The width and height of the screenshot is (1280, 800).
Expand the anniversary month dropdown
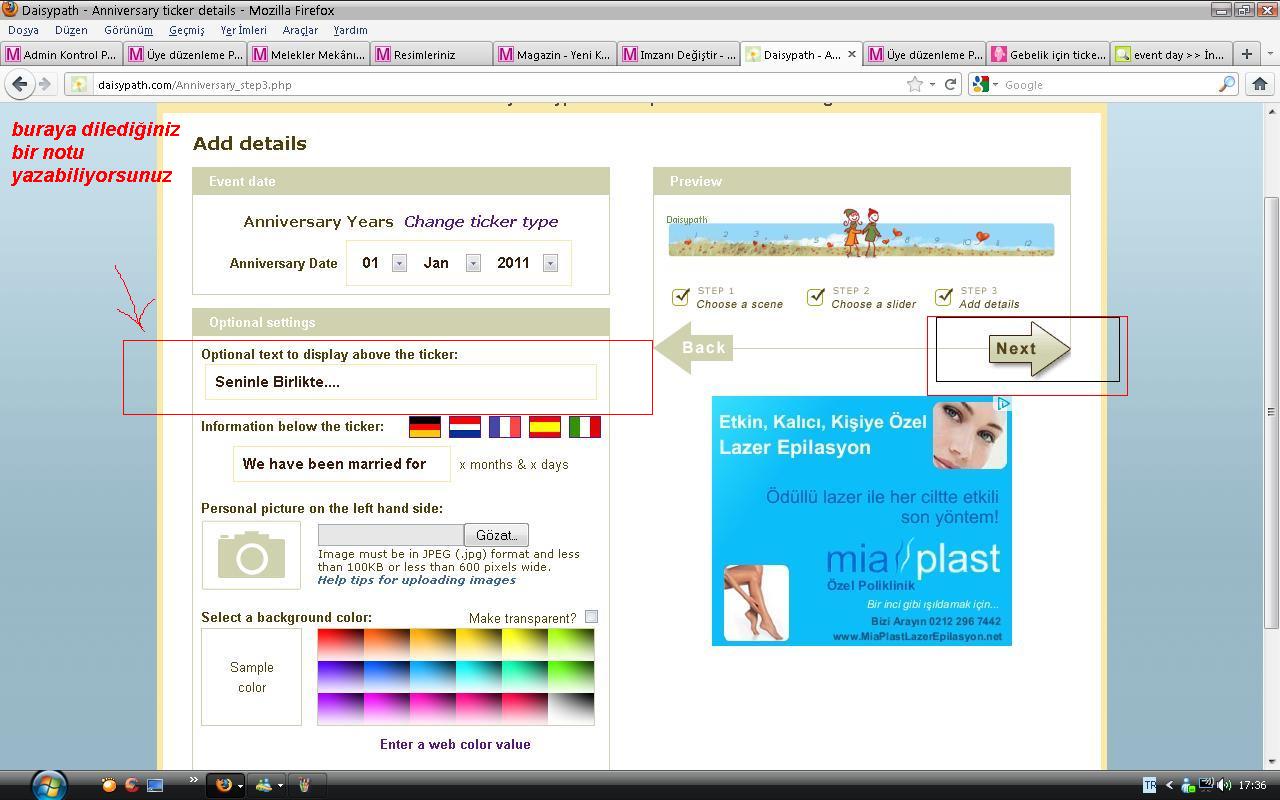(x=473, y=263)
